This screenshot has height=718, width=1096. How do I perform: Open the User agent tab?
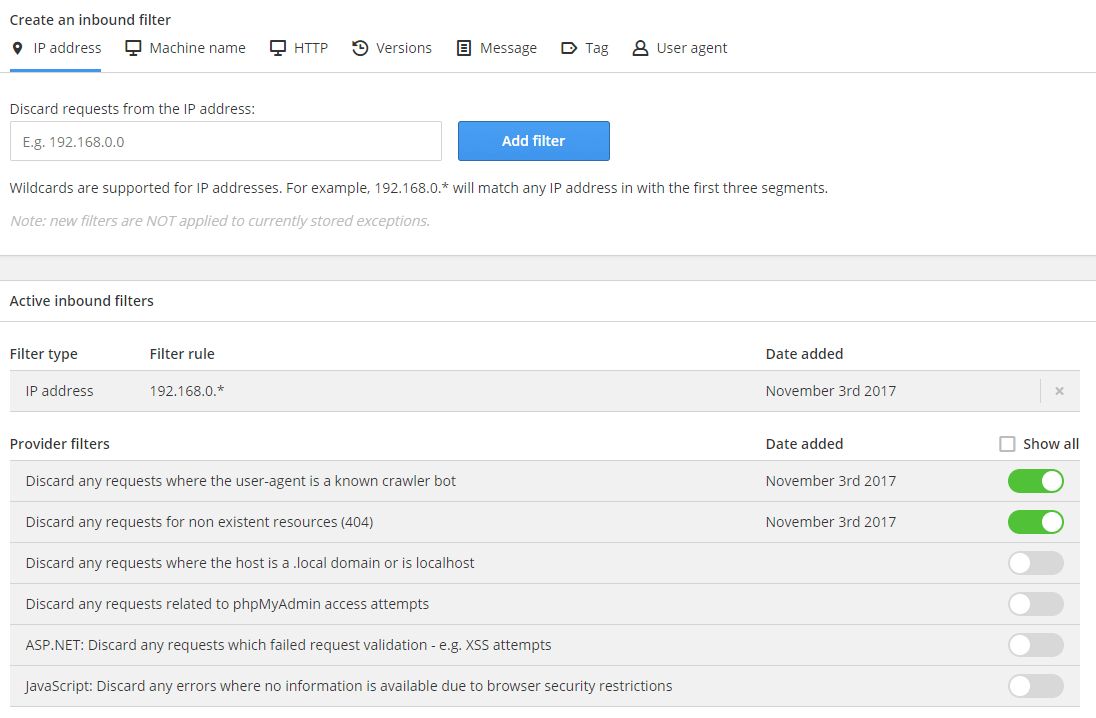(x=691, y=48)
